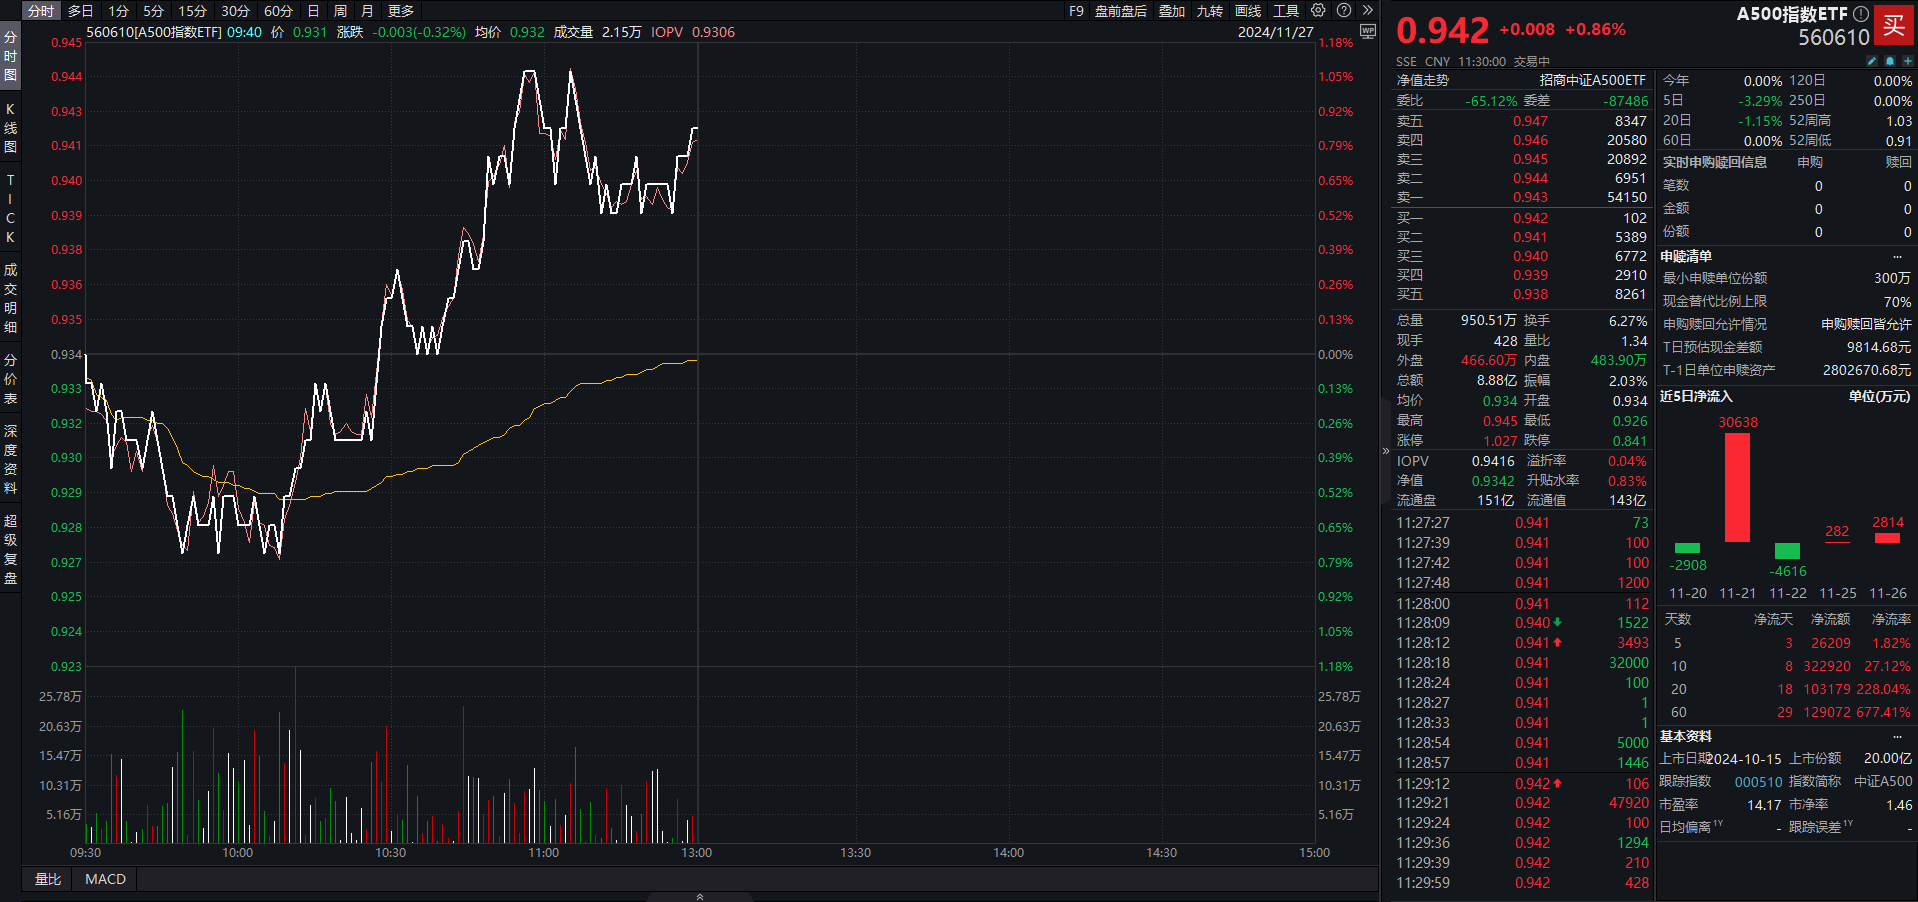Click the small icon below the date
The height and width of the screenshot is (902, 1918).
pyautogui.click(x=1367, y=32)
